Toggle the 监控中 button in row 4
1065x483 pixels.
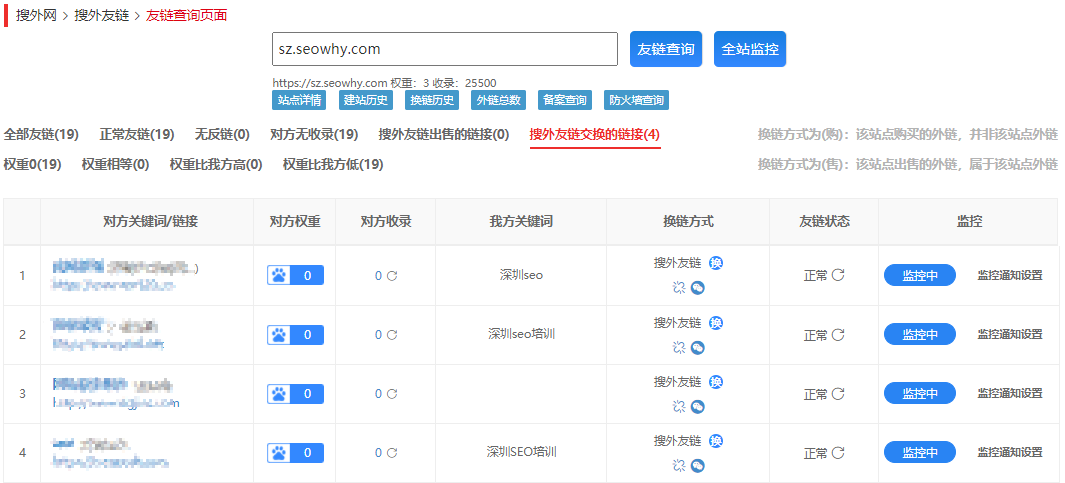tap(919, 453)
